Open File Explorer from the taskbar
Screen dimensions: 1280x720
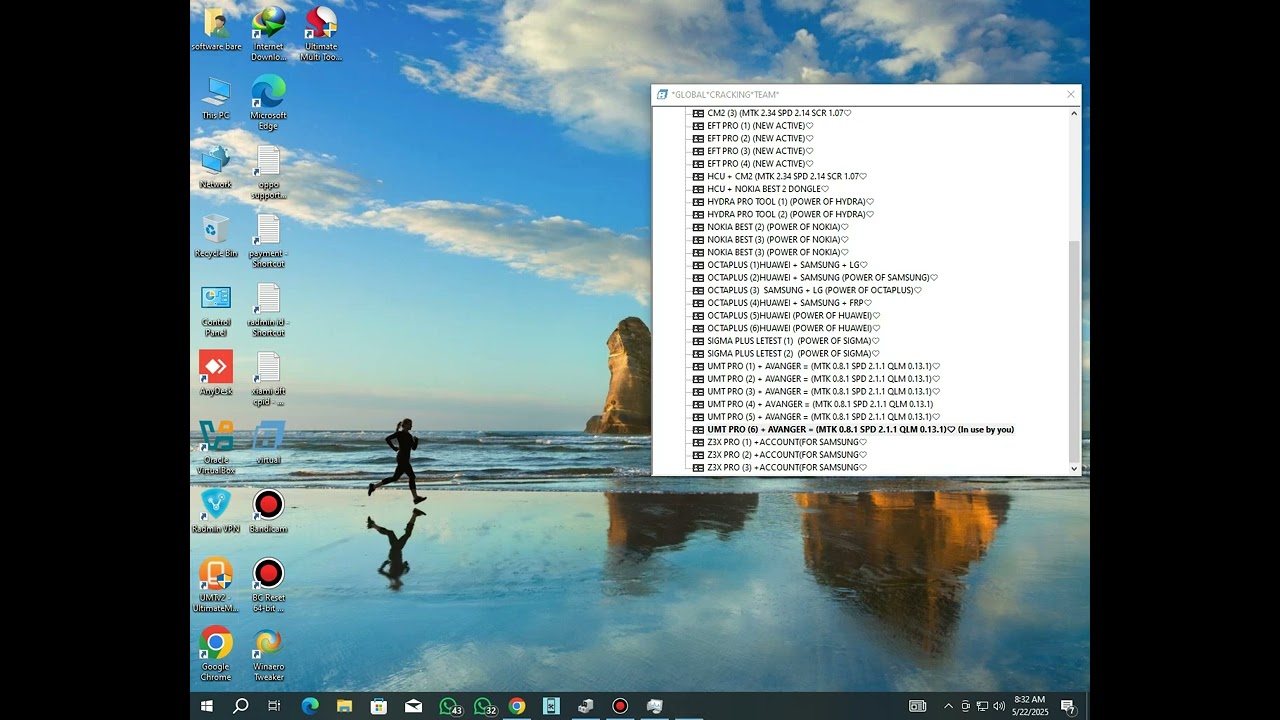pos(344,706)
